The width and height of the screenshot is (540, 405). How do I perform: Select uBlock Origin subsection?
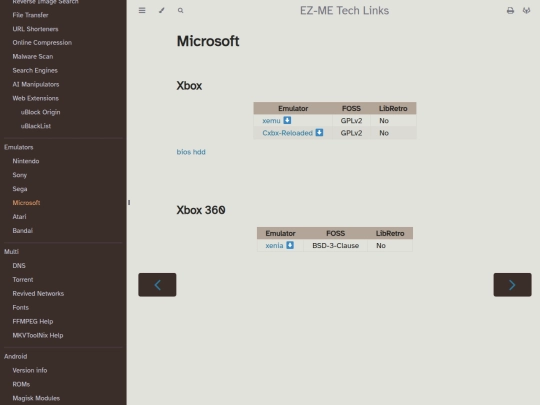pos(40,112)
